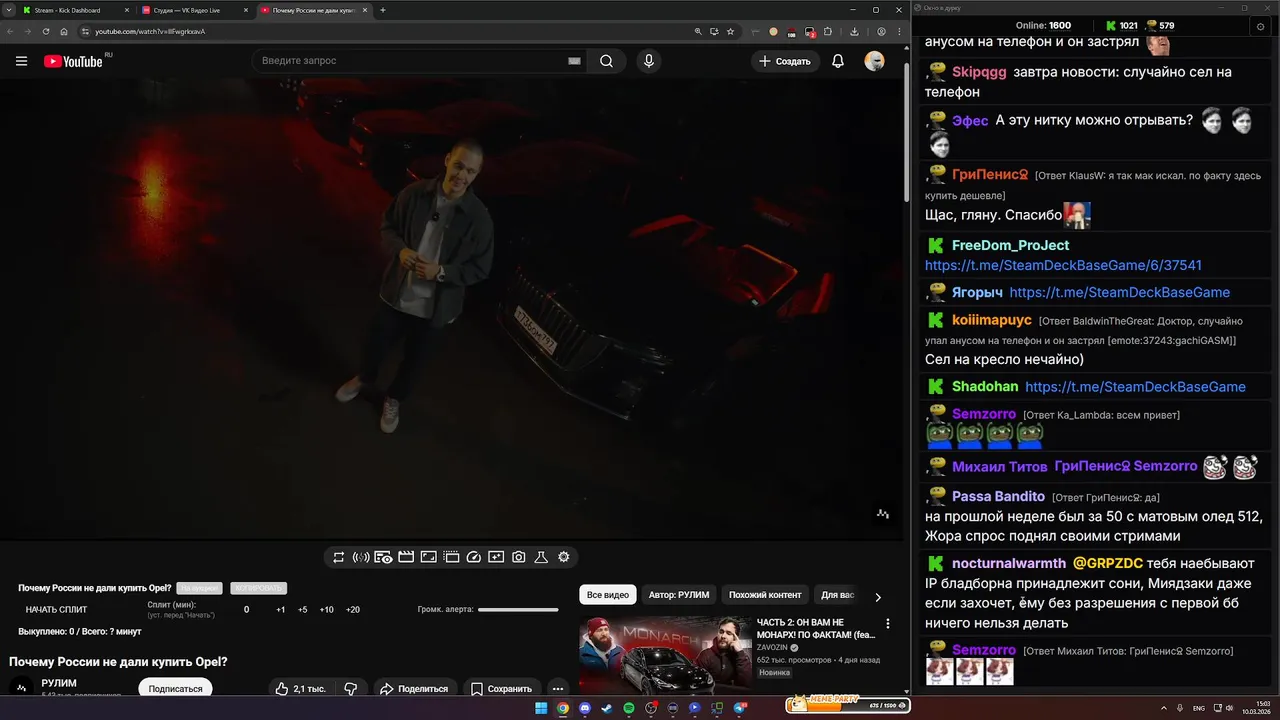The width and height of the screenshot is (1280, 720).
Task: Open browser downloads icon
Action: (854, 31)
